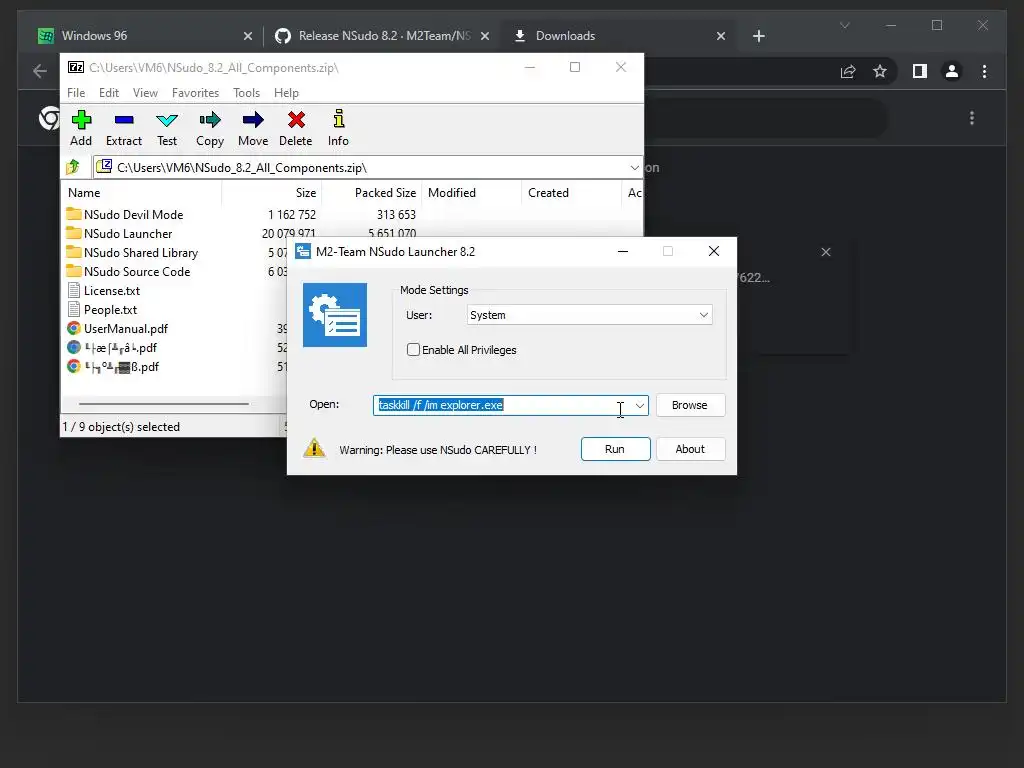
Task: Toggle the Chrome side panel icon
Action: (x=920, y=71)
